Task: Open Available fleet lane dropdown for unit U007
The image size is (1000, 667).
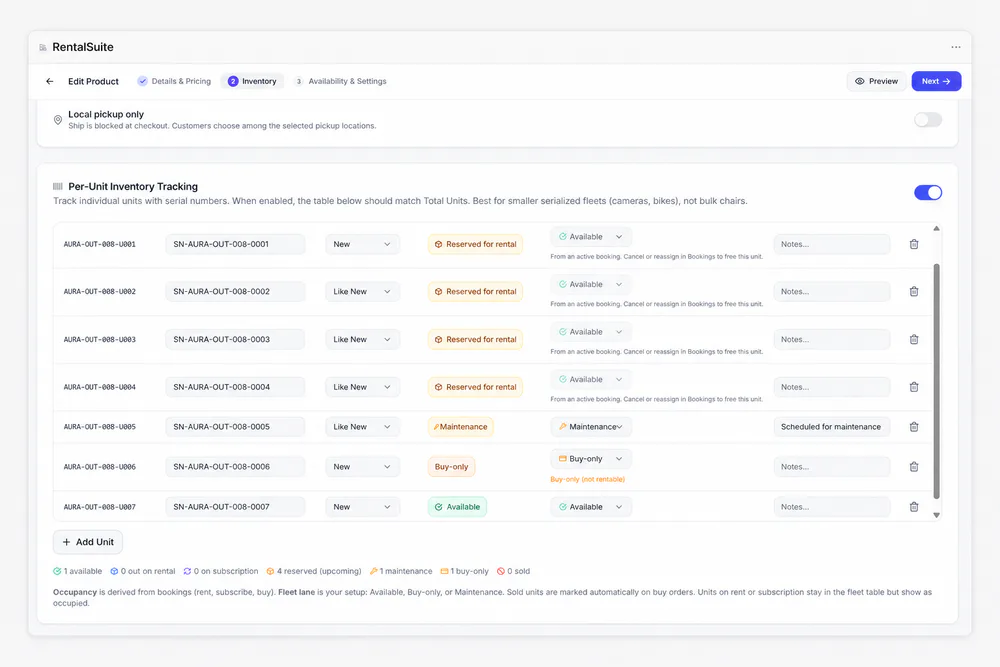Action: [x=591, y=507]
